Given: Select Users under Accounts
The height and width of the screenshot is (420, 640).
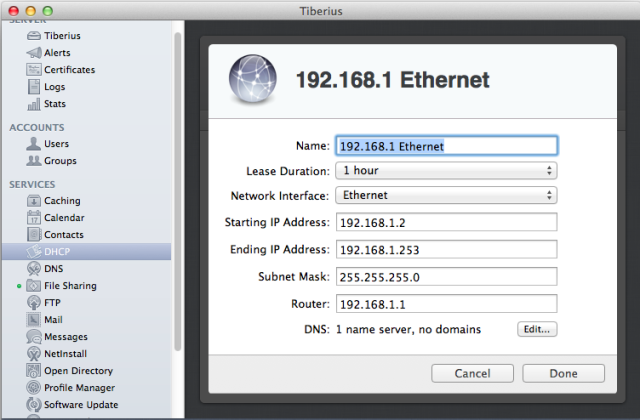Looking at the screenshot, I should click(x=56, y=144).
